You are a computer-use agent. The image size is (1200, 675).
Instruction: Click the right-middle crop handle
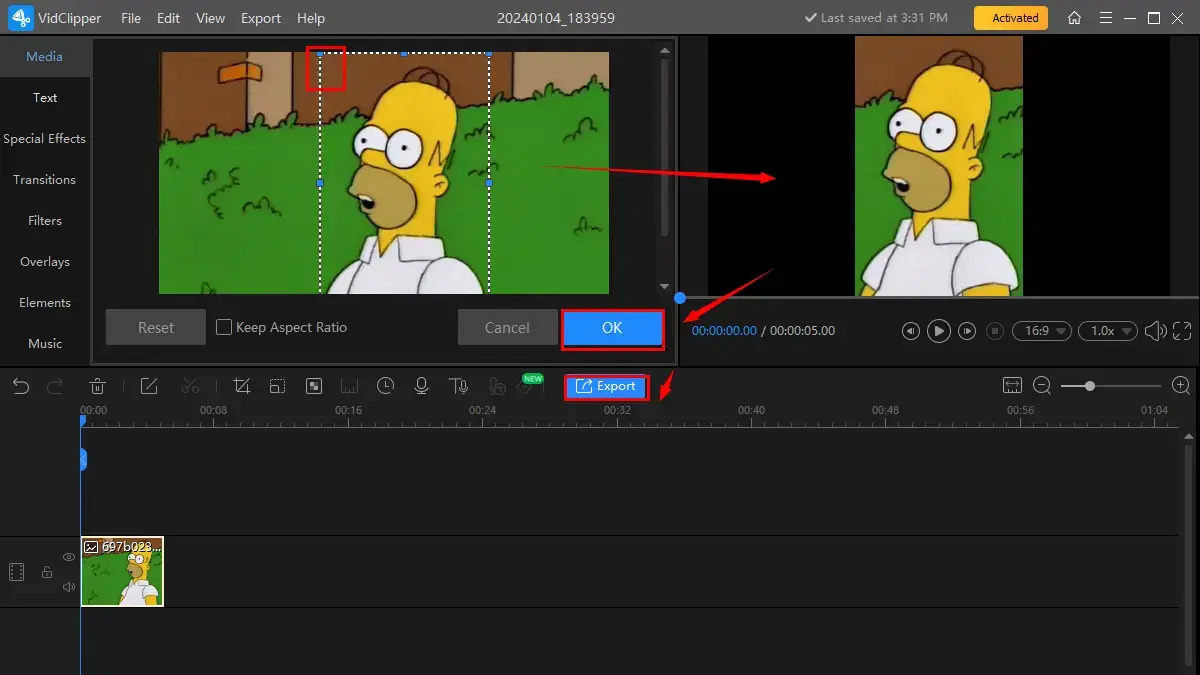pos(489,183)
